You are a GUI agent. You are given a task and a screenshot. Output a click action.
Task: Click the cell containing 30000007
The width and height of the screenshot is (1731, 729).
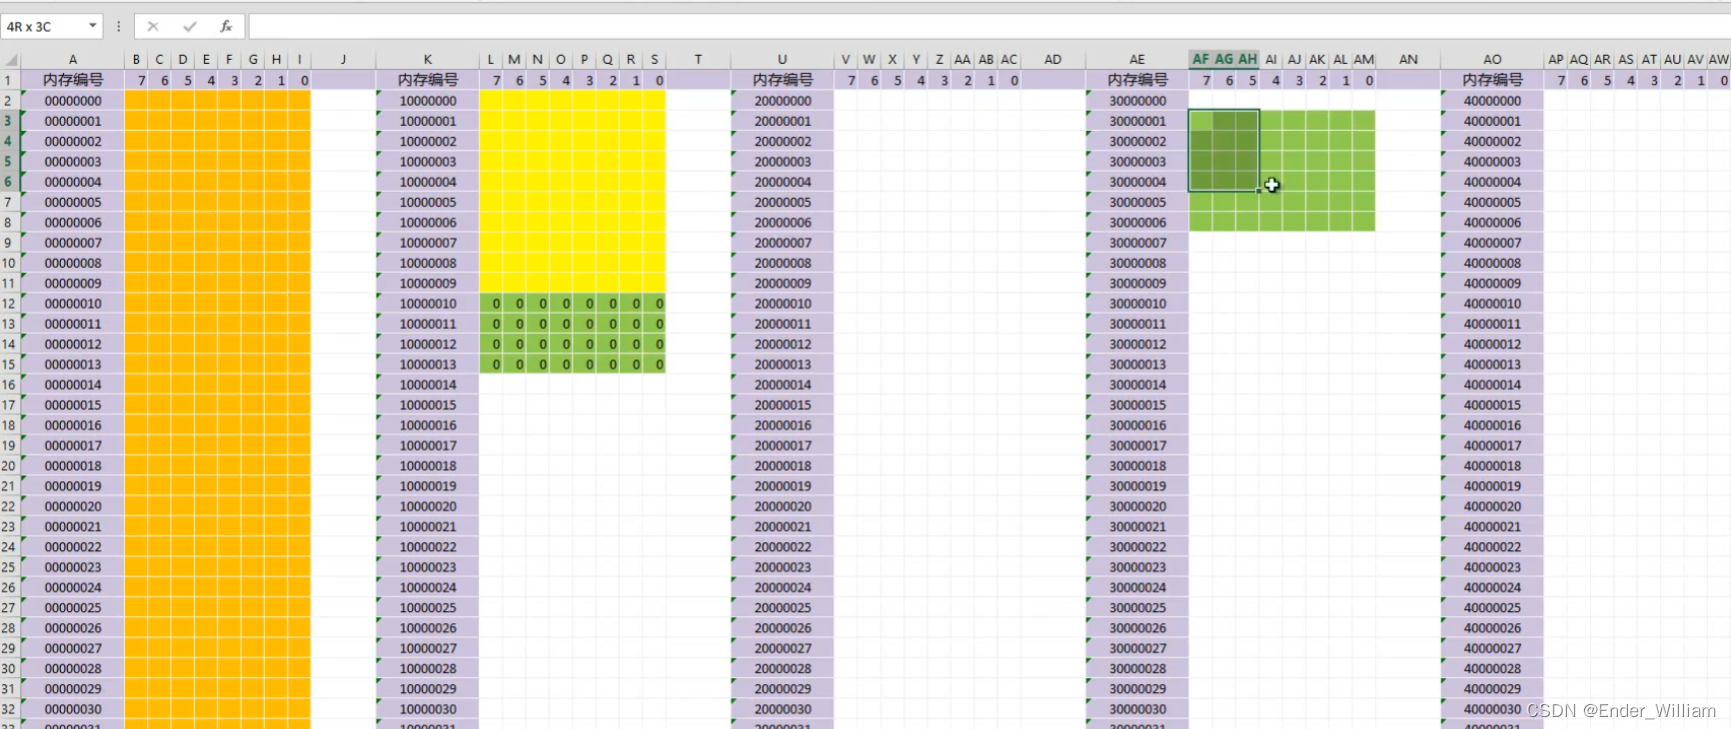tap(1138, 243)
